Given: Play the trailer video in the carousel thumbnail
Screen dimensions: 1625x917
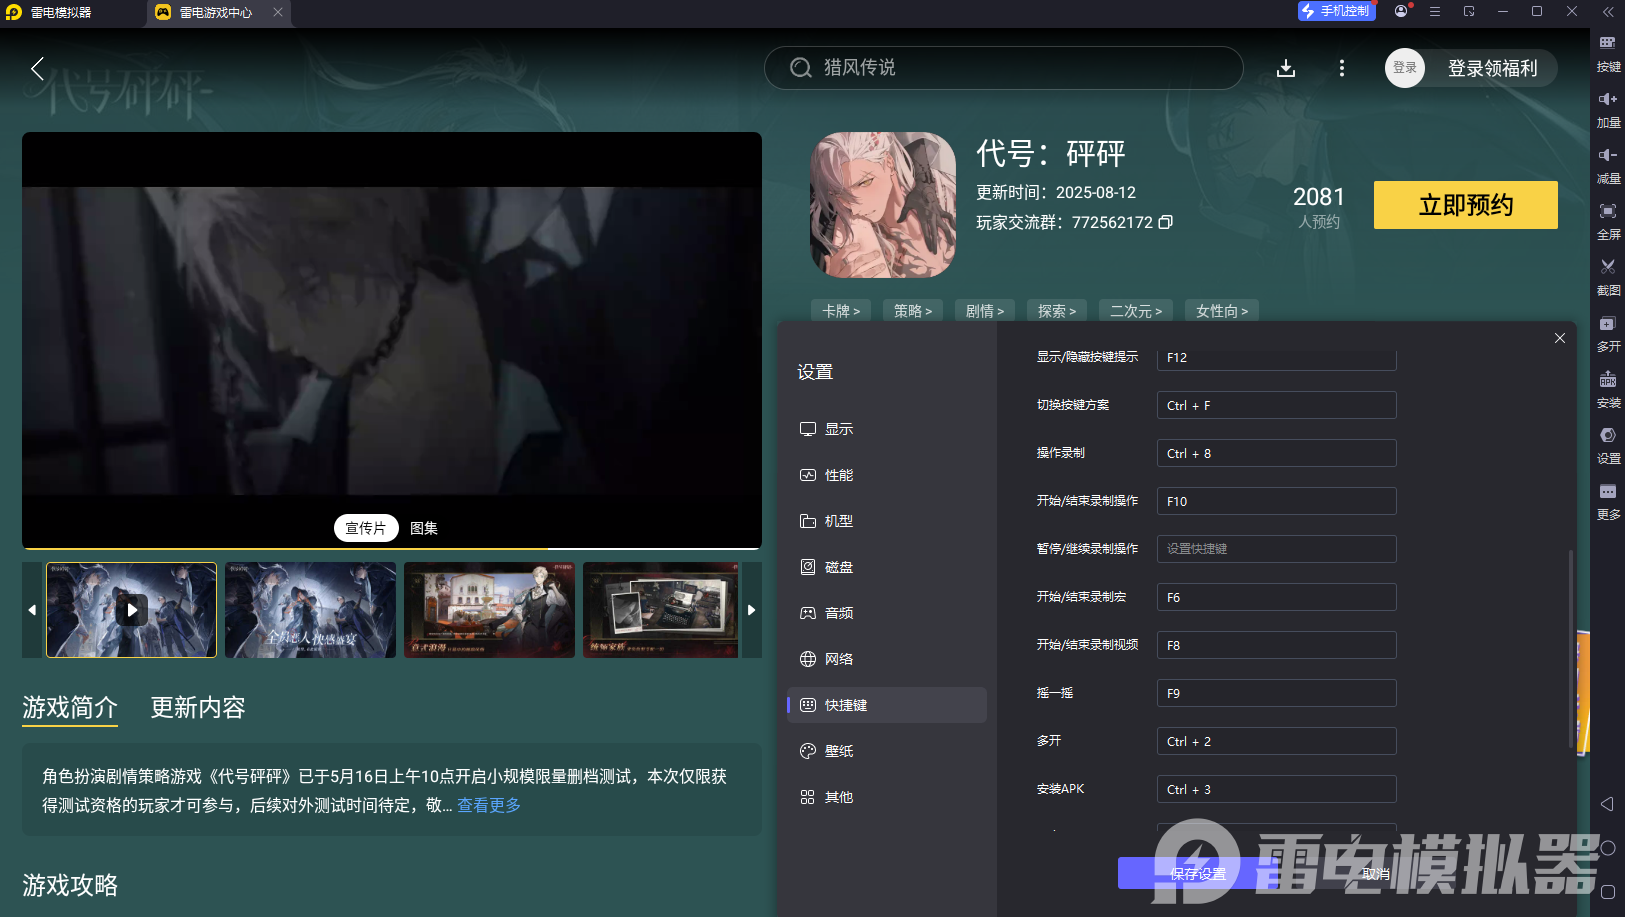Looking at the screenshot, I should (131, 609).
